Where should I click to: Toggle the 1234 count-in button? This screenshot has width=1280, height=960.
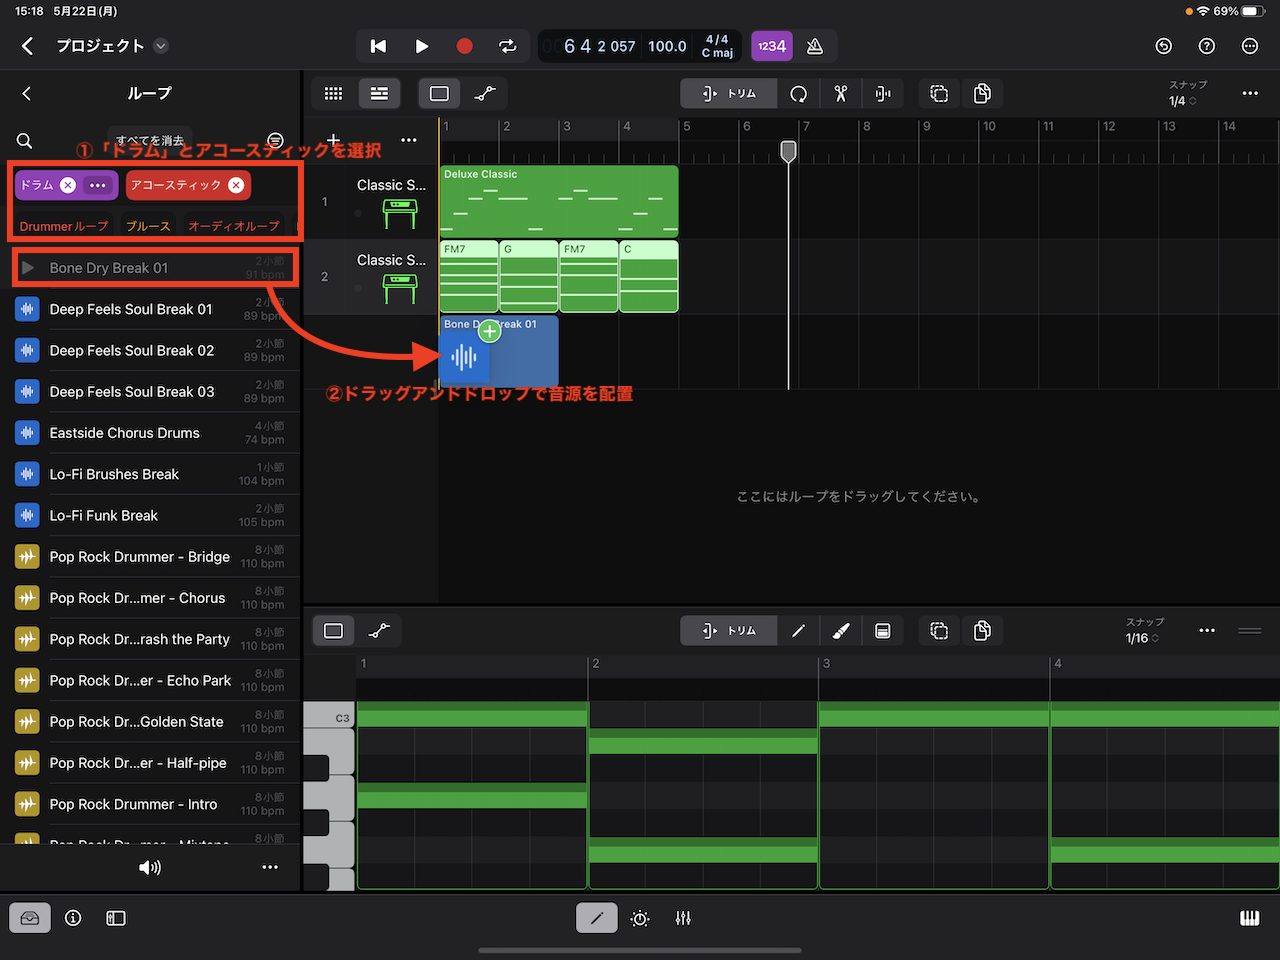[771, 46]
